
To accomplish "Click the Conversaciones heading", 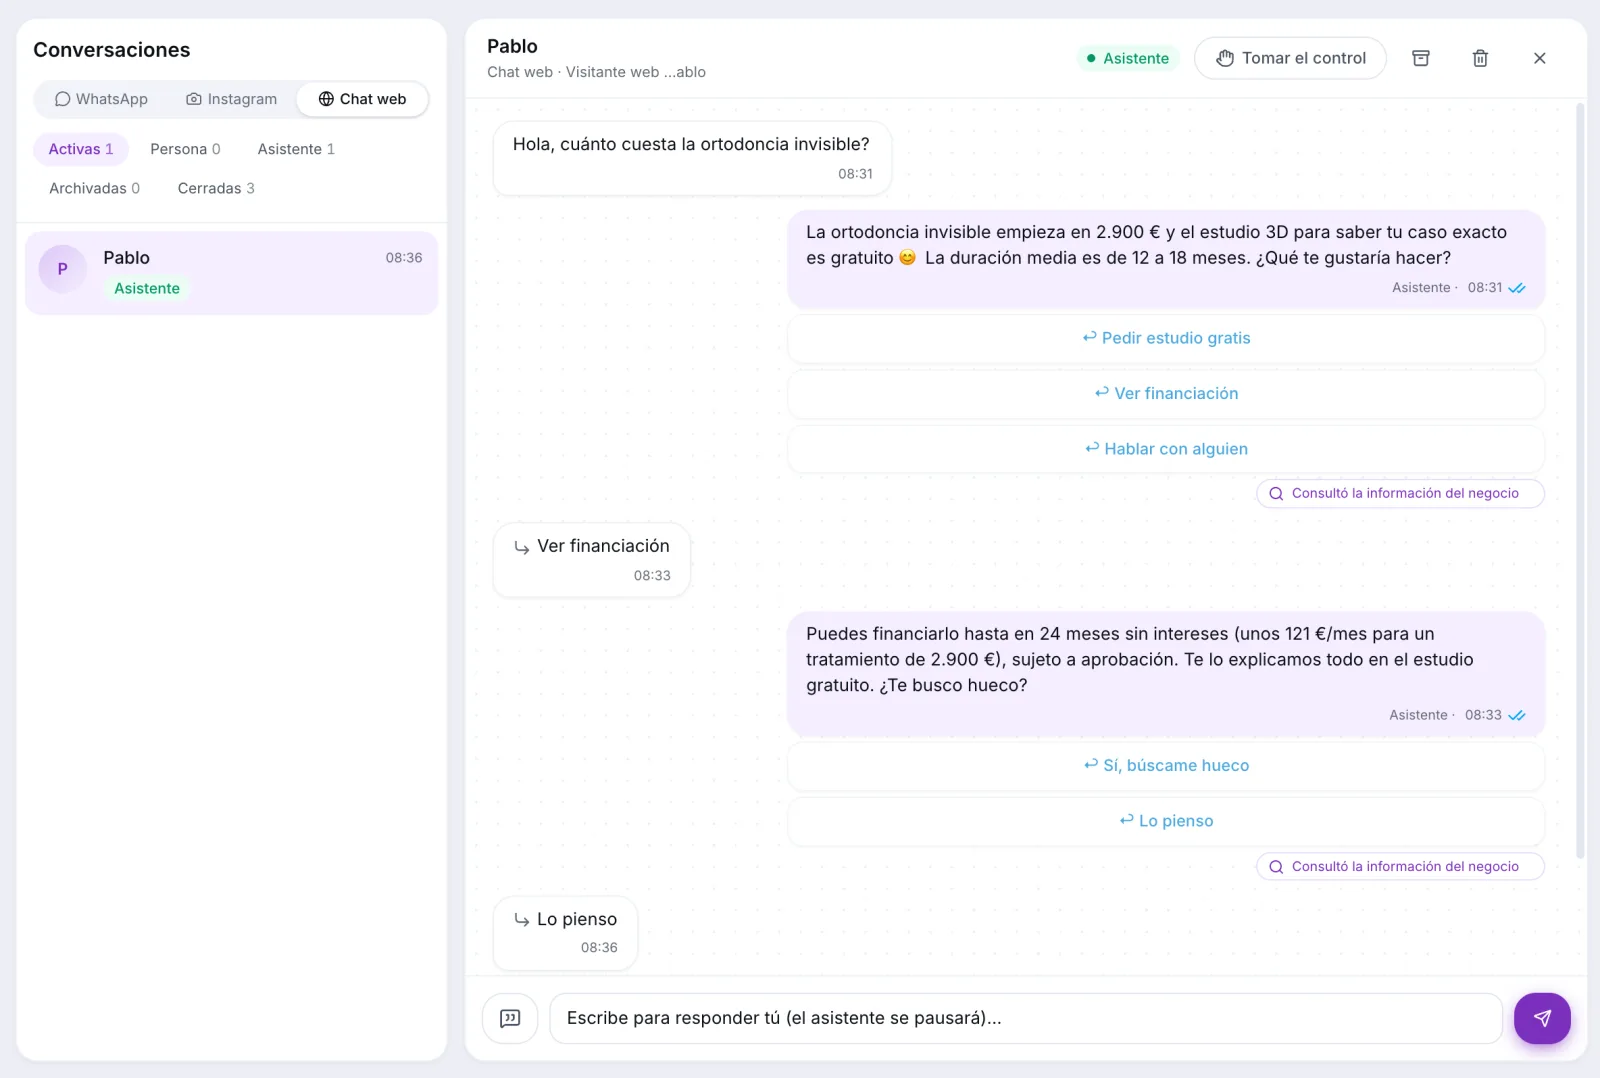I will [112, 50].
